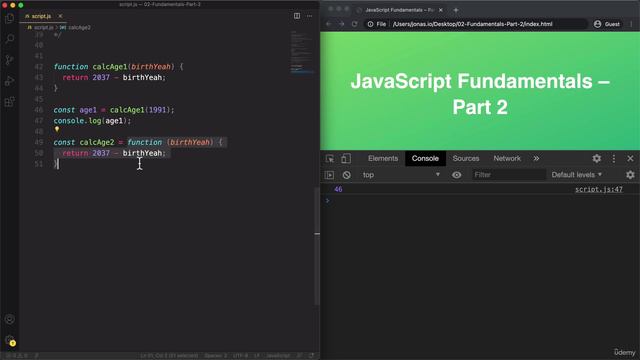Open the editor More Actions menu

pyautogui.click(x=309, y=16)
